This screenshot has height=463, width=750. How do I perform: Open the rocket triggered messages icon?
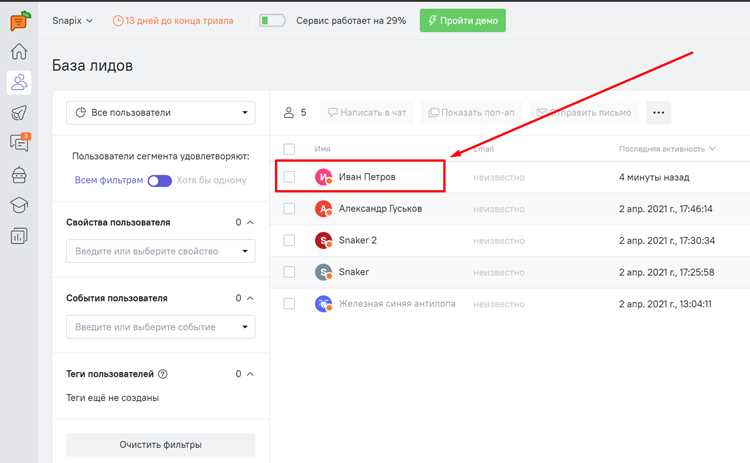point(19,113)
